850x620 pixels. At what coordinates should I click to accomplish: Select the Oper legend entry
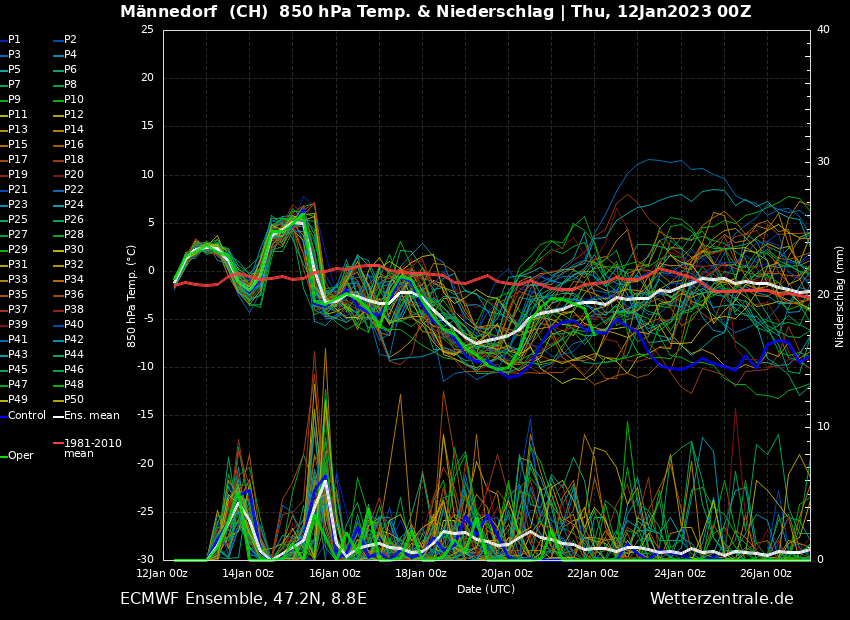click(21, 455)
